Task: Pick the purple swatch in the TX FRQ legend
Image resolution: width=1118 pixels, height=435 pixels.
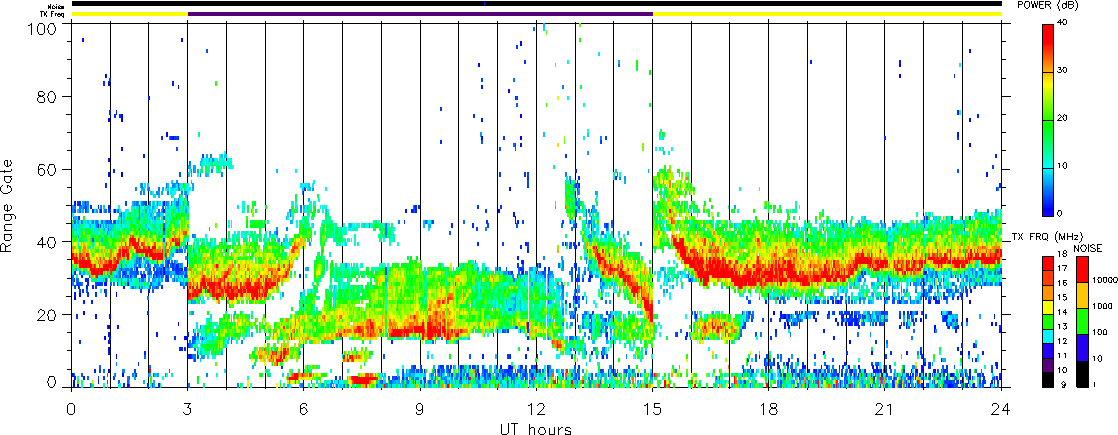Action: (x=1048, y=365)
